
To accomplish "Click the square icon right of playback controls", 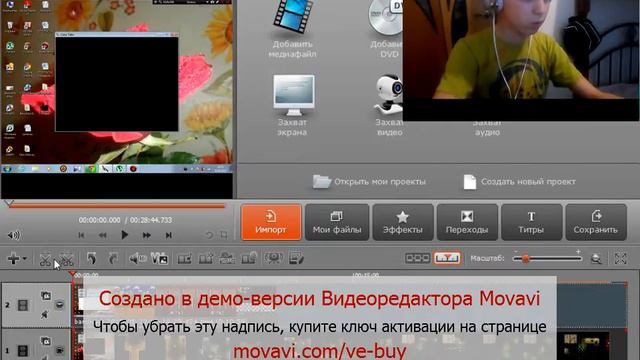I will (x=224, y=235).
